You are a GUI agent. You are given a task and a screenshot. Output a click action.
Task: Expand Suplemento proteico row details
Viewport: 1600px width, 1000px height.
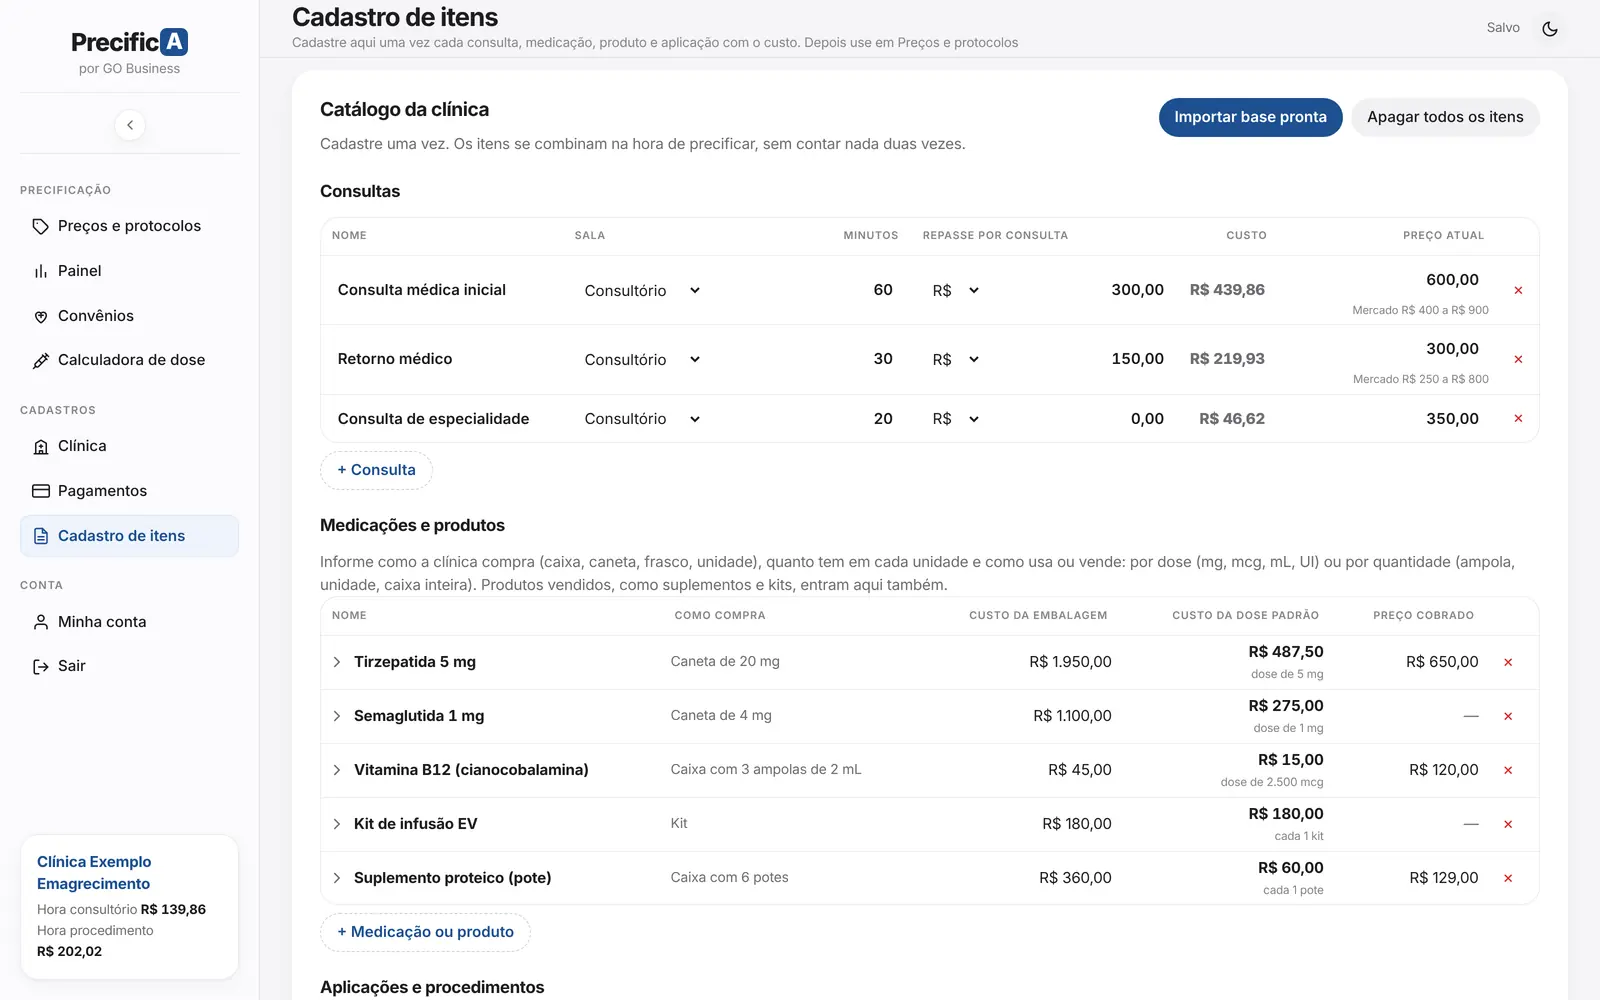point(337,878)
